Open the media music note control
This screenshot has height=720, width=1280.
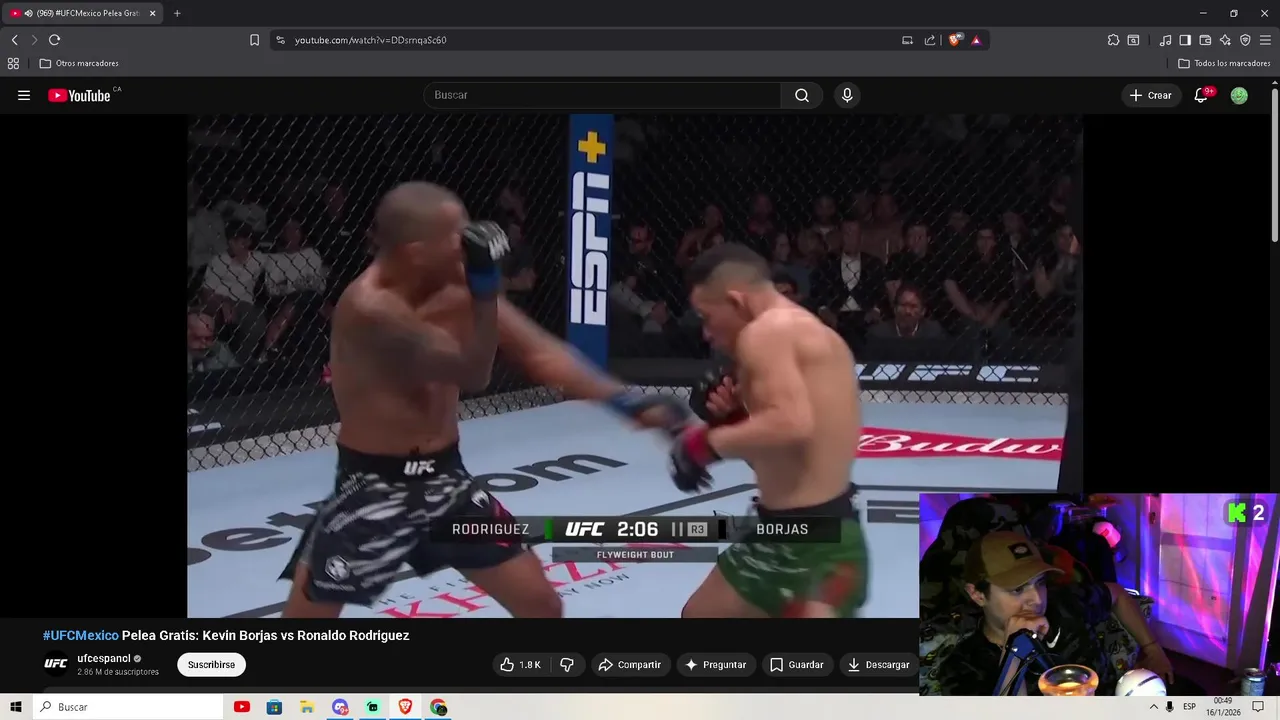pos(1165,40)
